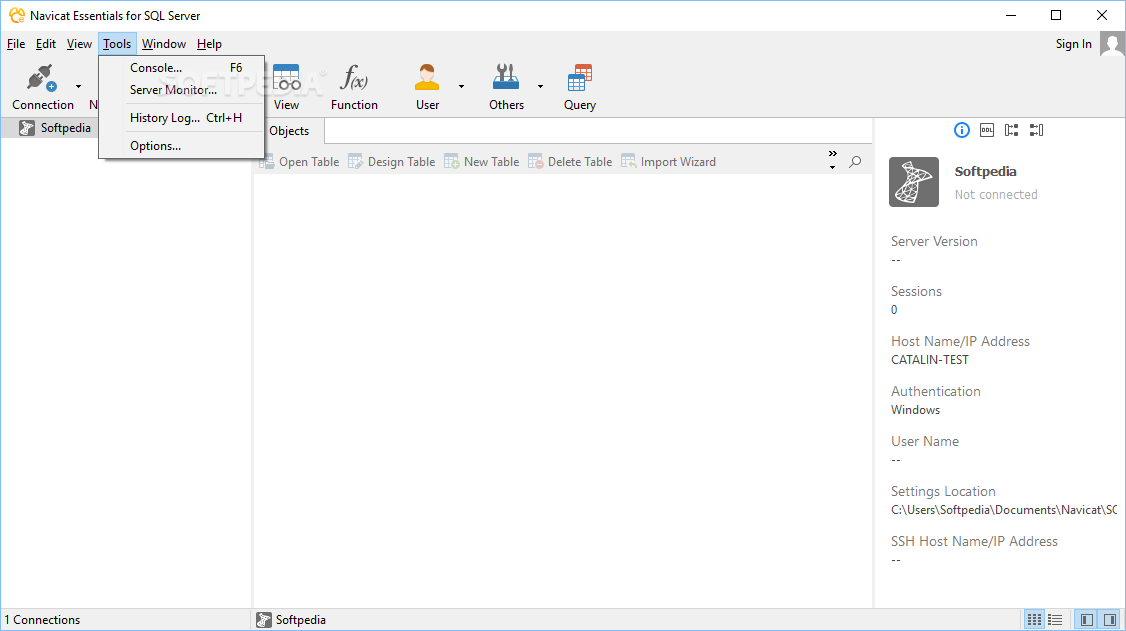Click the Open Table button

(x=299, y=162)
